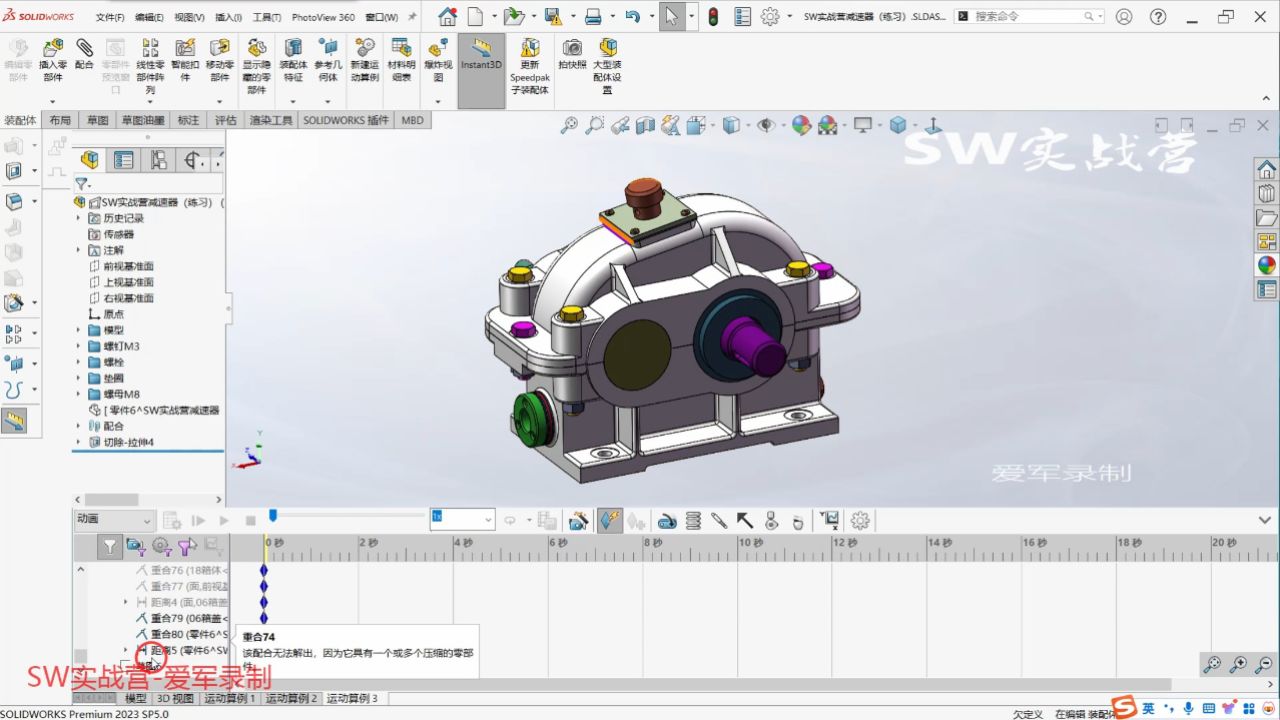Open the ConfigurationManager tab icon
Viewport: 1280px width, 720px height.
(x=158, y=160)
